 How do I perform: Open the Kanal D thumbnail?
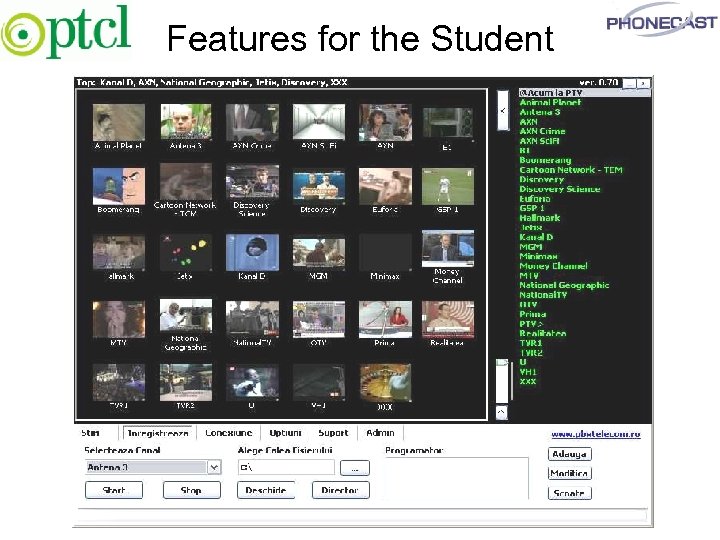coord(252,253)
